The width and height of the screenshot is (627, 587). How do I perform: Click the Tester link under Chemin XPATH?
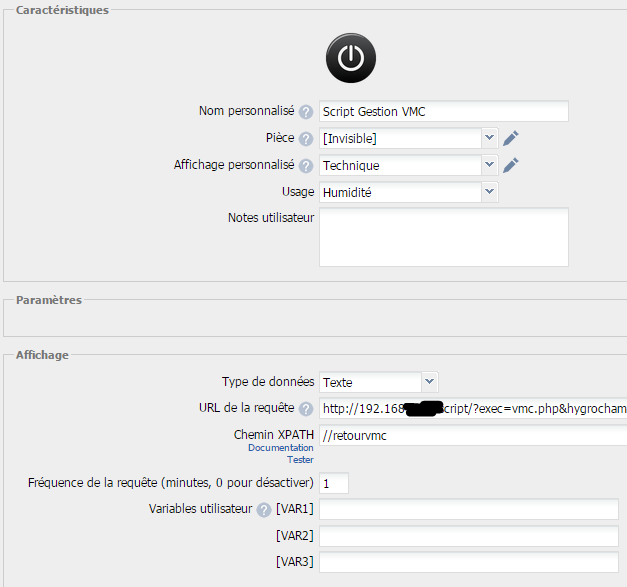click(300, 460)
